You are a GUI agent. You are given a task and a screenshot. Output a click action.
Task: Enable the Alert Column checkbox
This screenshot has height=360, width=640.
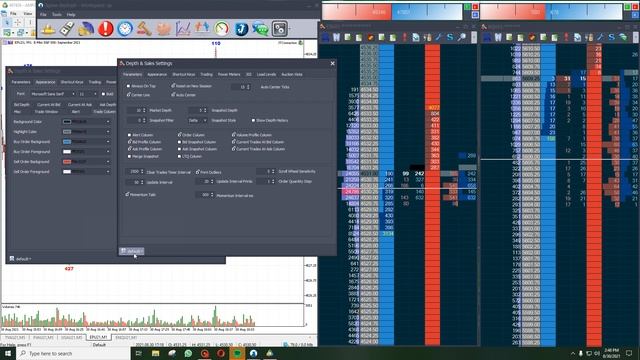coord(129,135)
